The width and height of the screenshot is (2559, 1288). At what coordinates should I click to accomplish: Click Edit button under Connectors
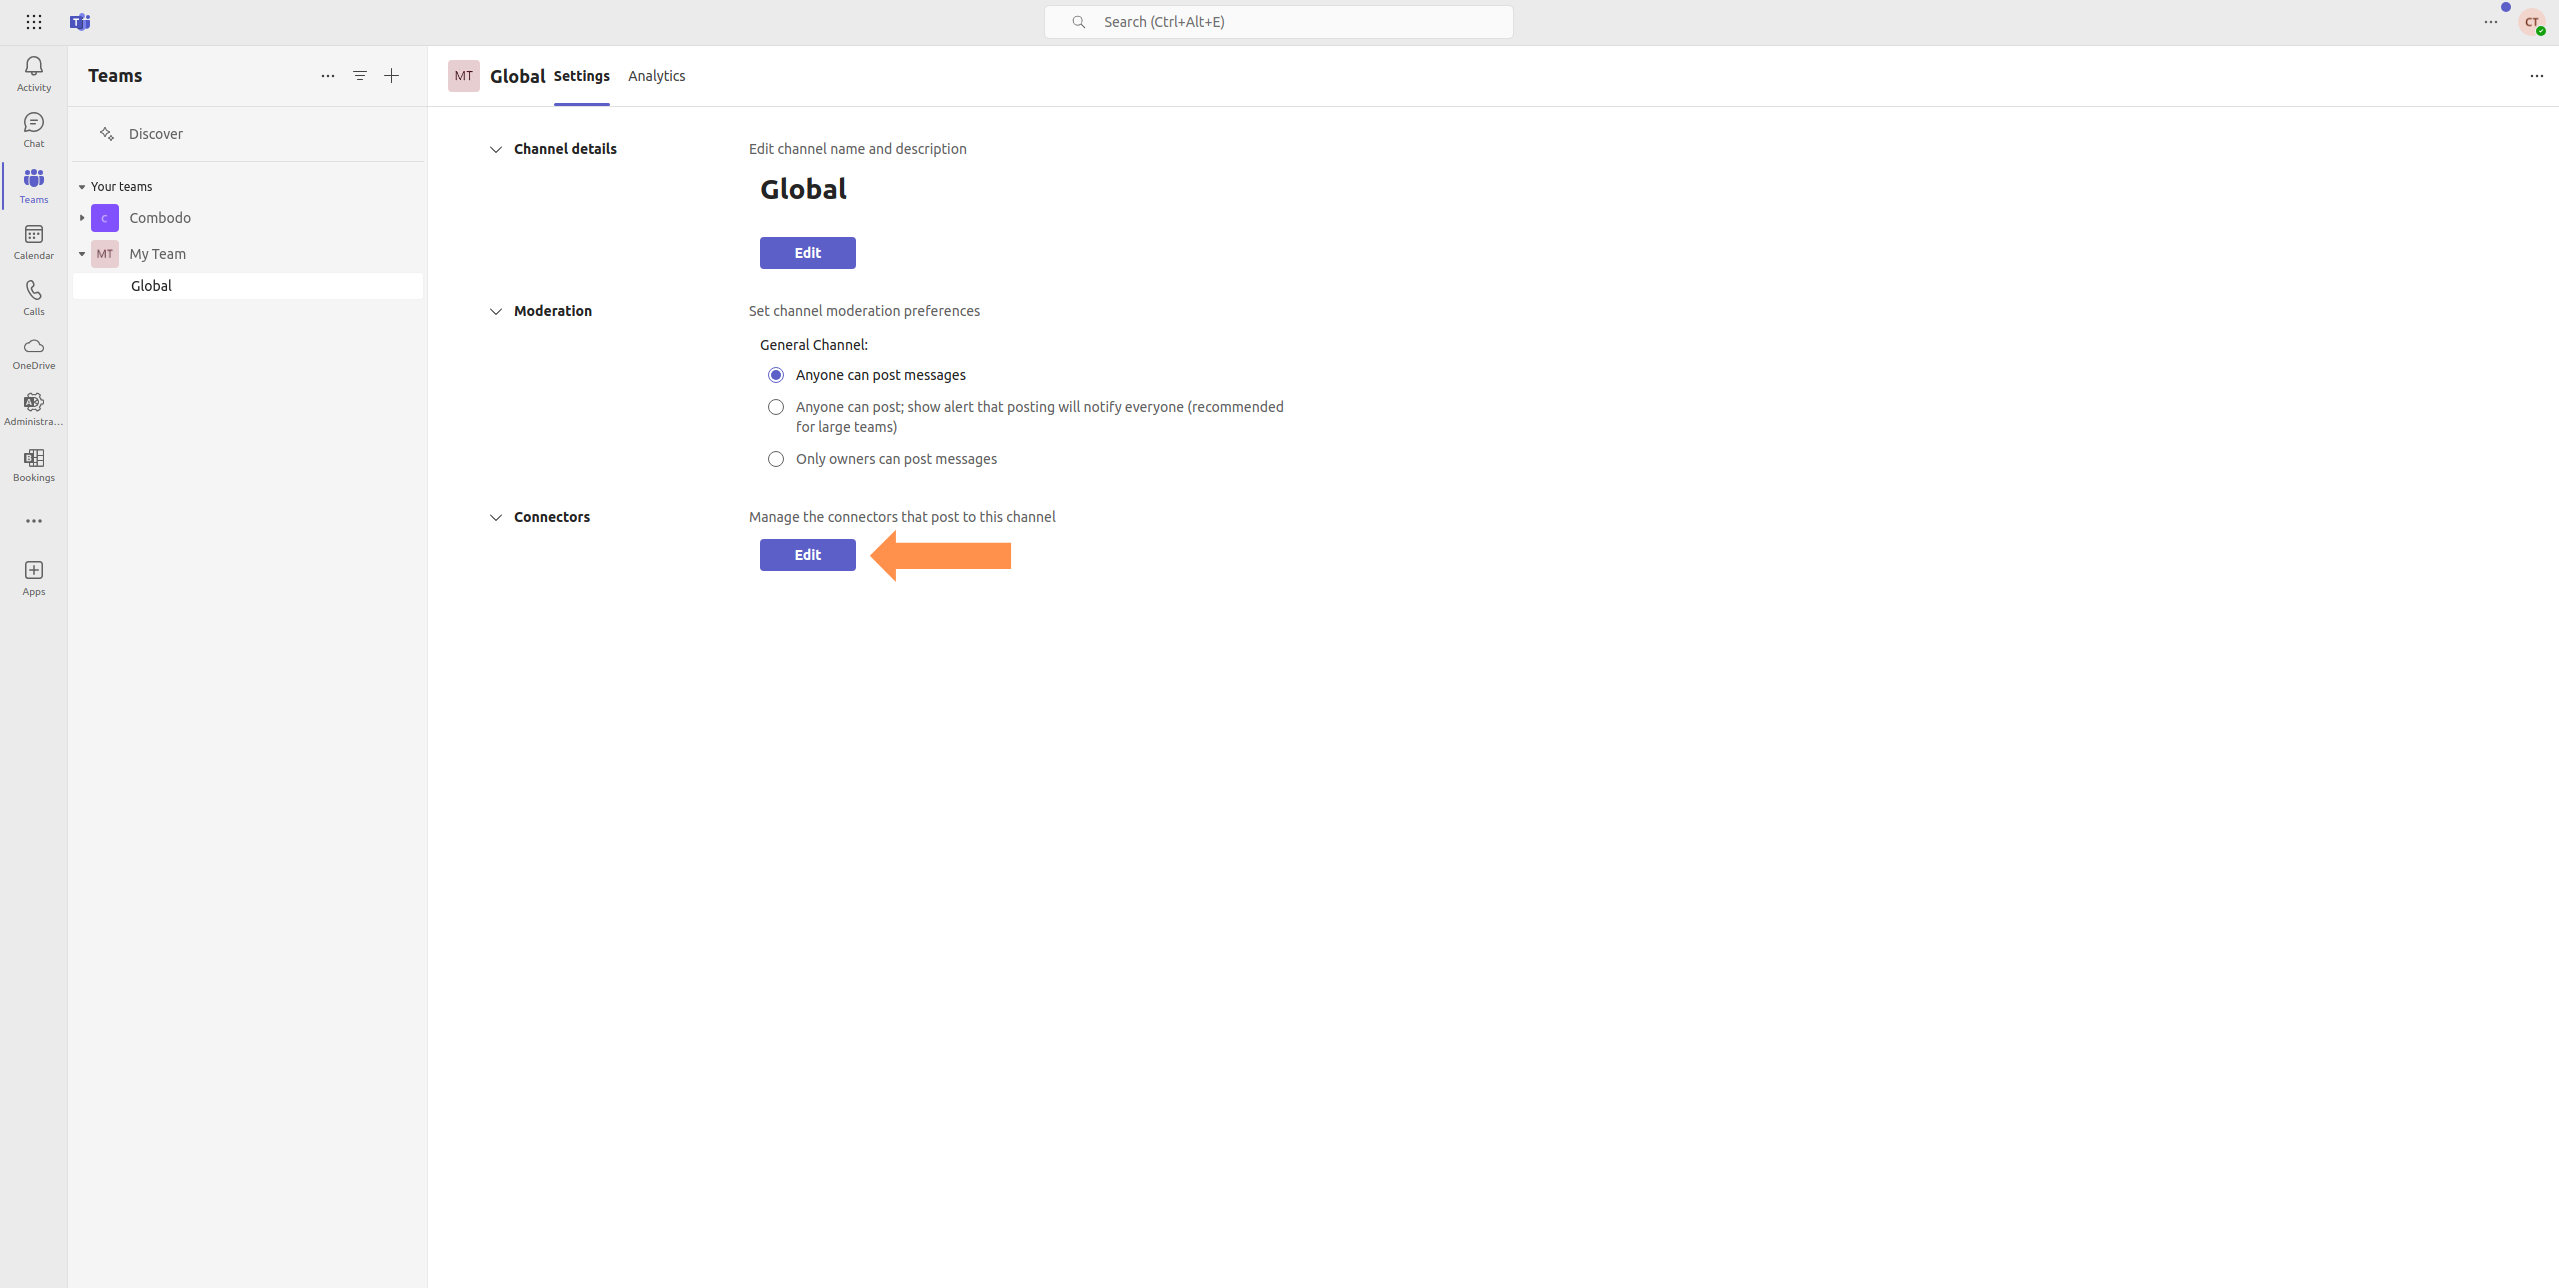[x=807, y=555]
